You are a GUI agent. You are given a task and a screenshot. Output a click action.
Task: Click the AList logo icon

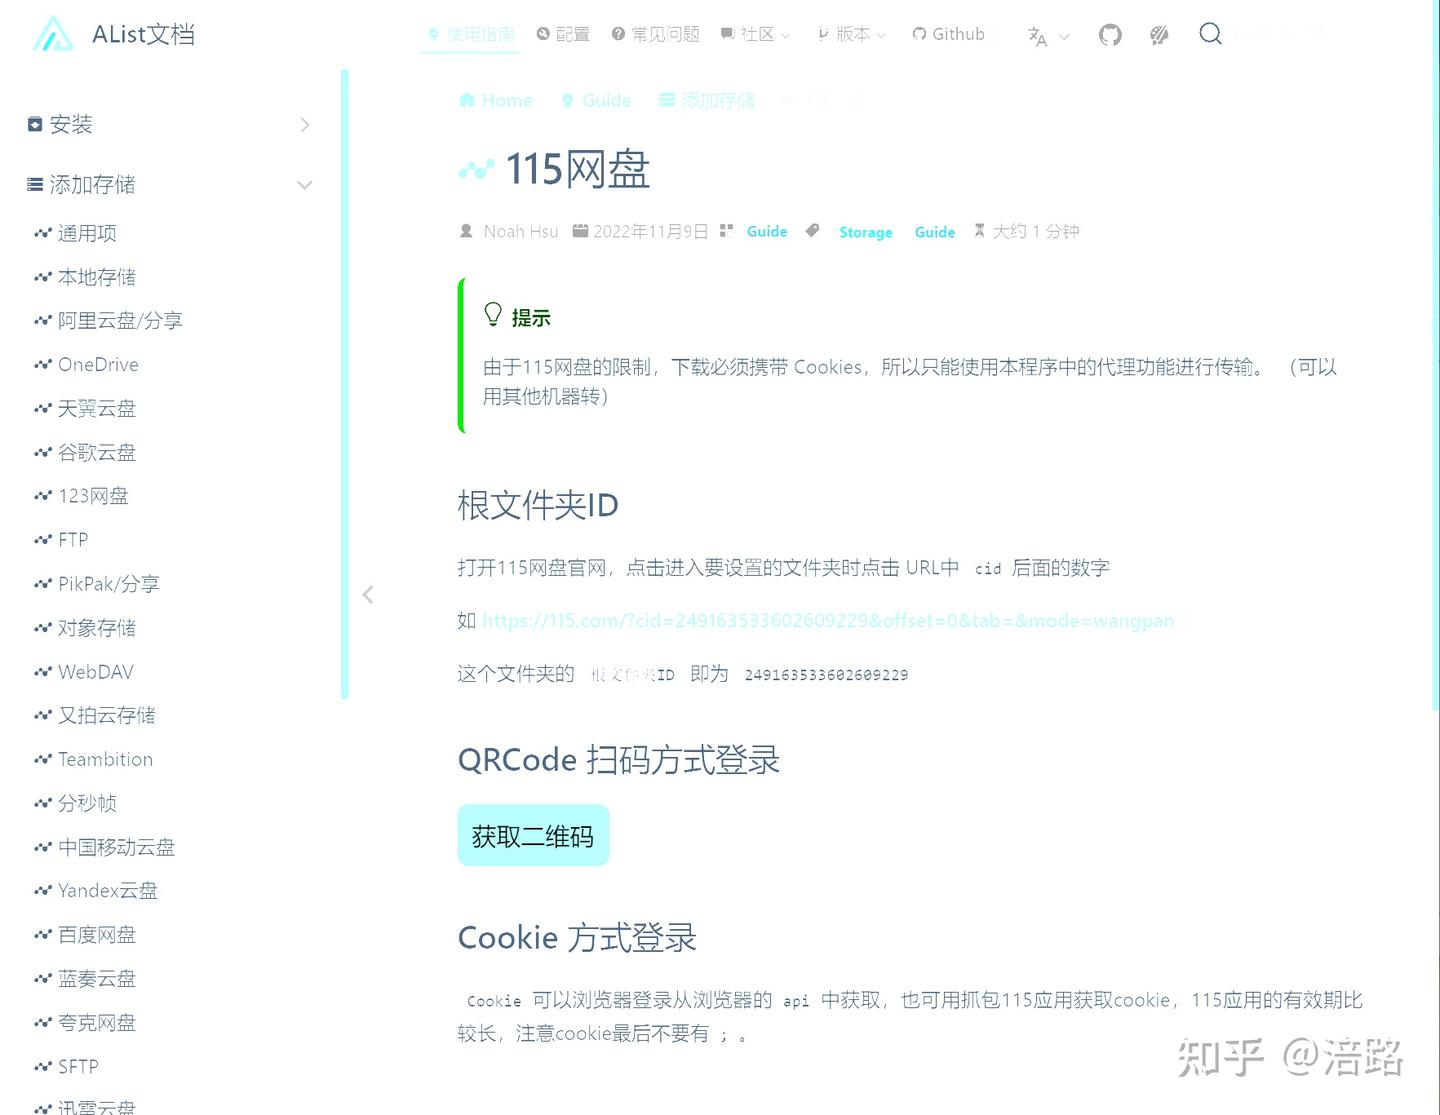[x=53, y=34]
